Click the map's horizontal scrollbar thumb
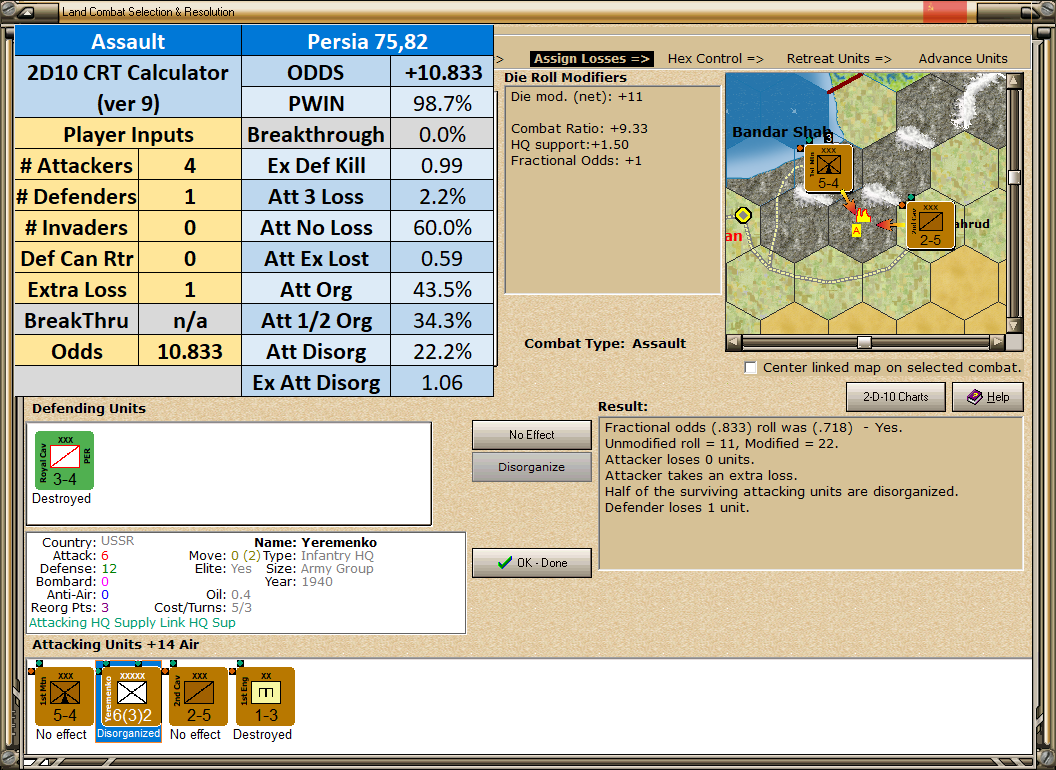 pyautogui.click(x=864, y=342)
